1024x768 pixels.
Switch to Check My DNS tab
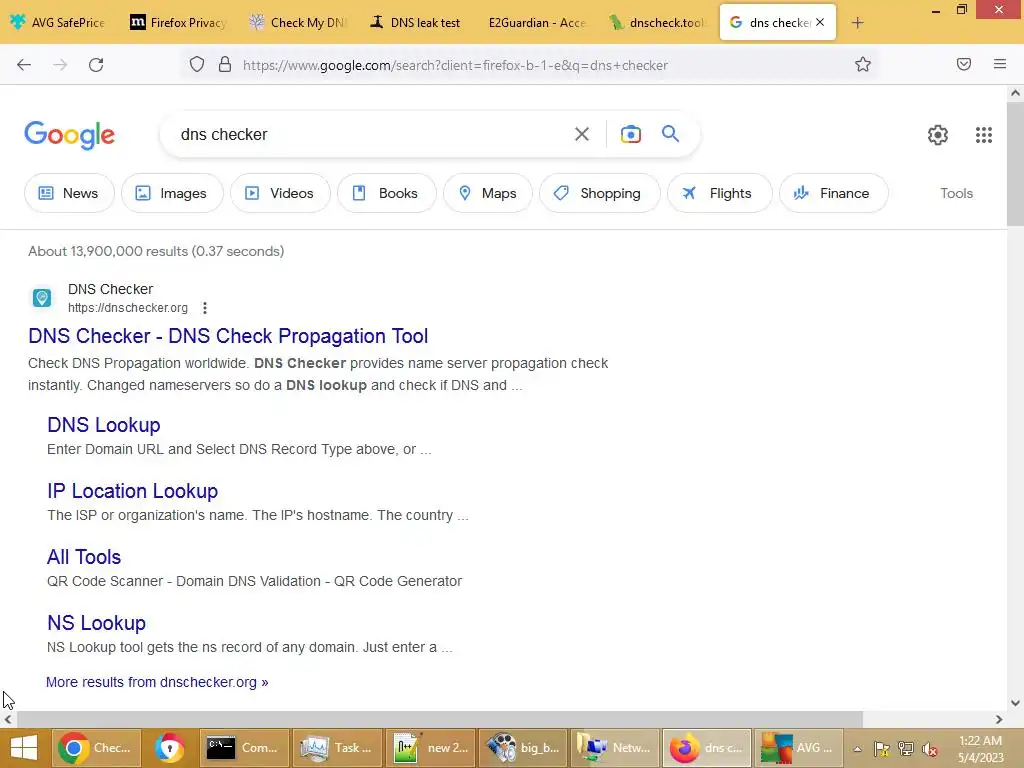[298, 23]
